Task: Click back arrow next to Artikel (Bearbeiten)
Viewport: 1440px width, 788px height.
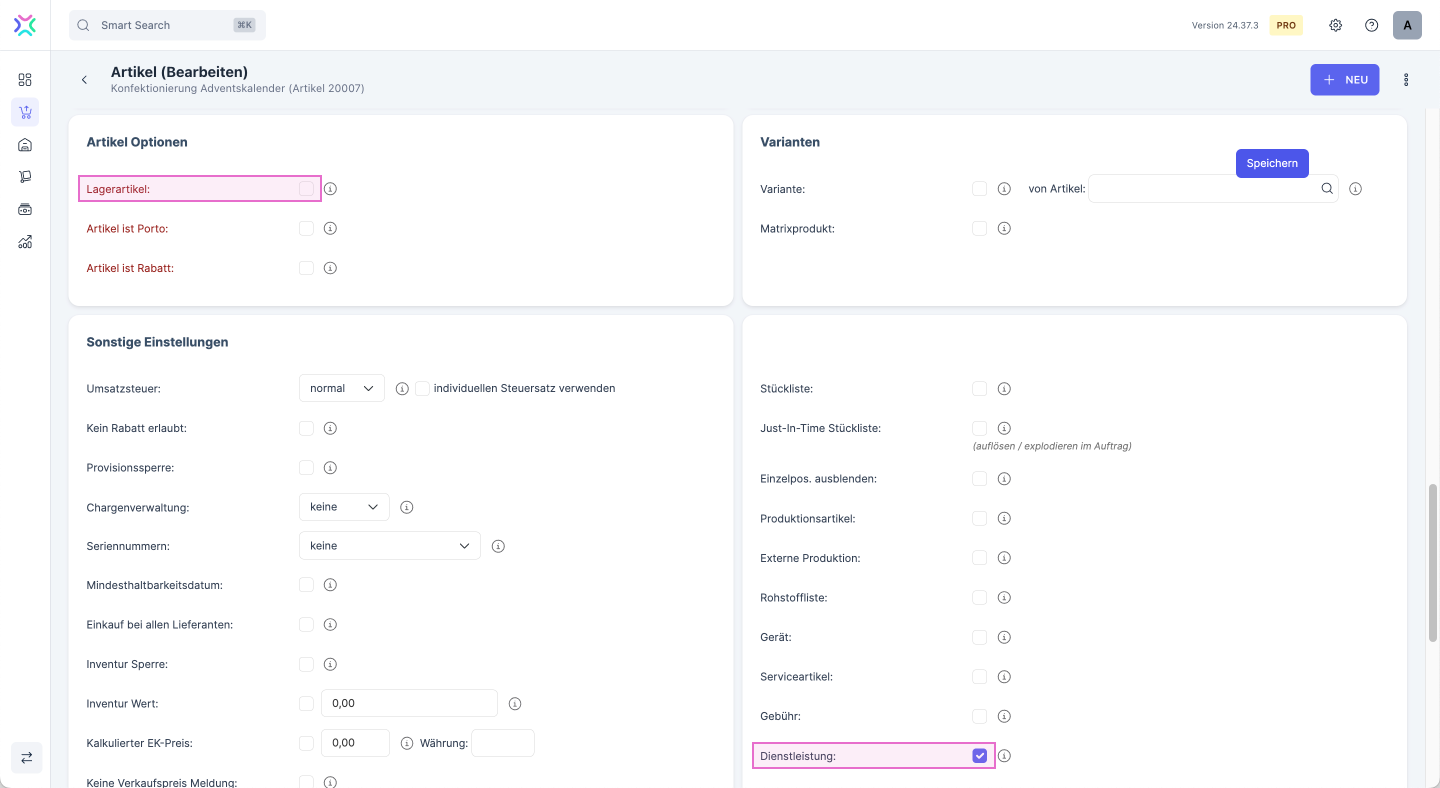Action: coord(84,80)
